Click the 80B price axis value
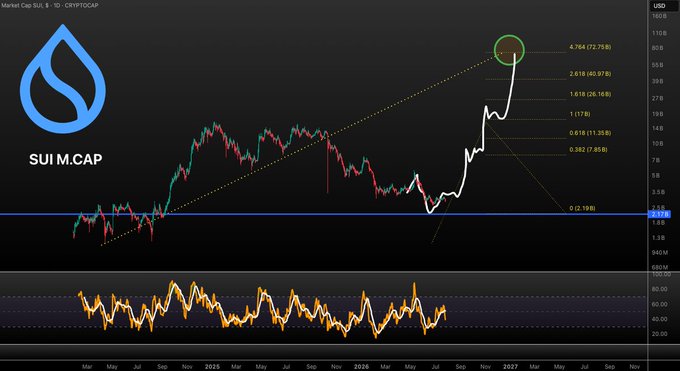 pyautogui.click(x=658, y=48)
